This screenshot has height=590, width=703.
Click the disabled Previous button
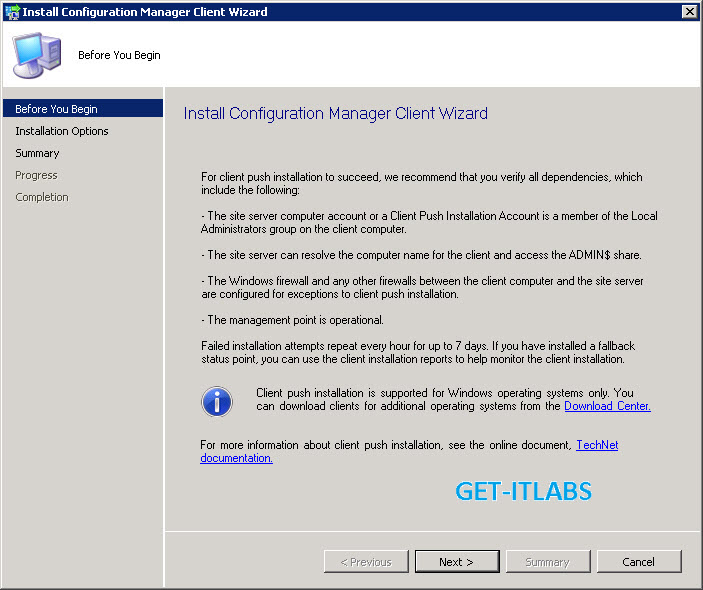(366, 561)
